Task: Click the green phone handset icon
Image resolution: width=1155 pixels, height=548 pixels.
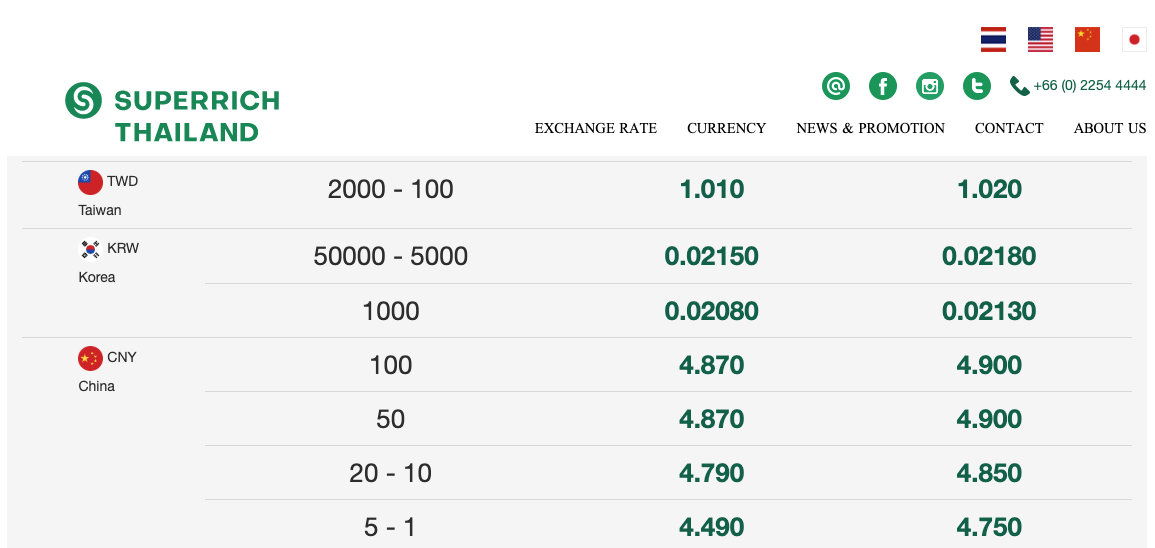Action: 1019,86
